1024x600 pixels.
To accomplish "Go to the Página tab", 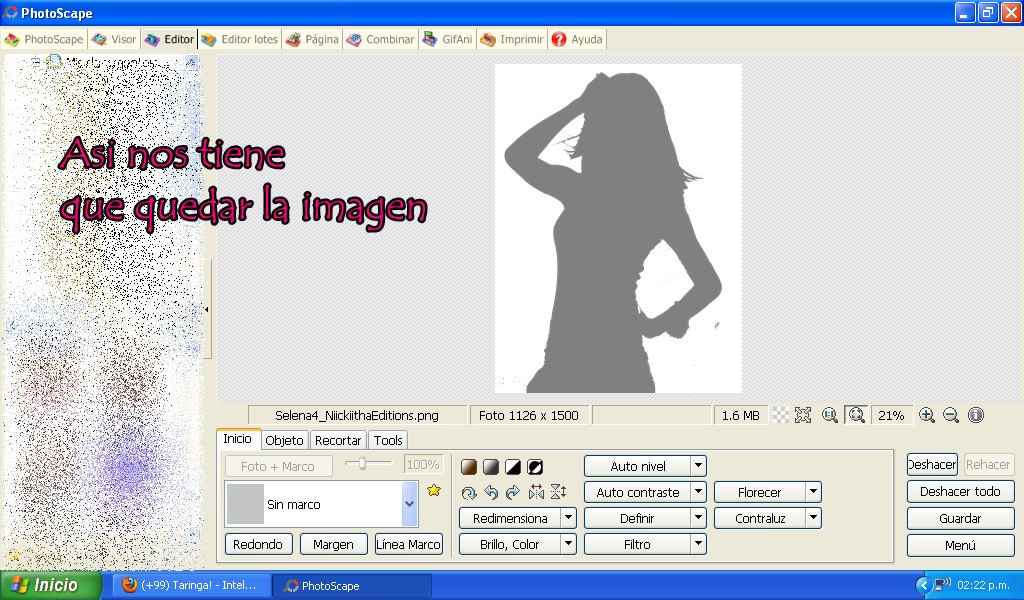I will pyautogui.click(x=312, y=39).
